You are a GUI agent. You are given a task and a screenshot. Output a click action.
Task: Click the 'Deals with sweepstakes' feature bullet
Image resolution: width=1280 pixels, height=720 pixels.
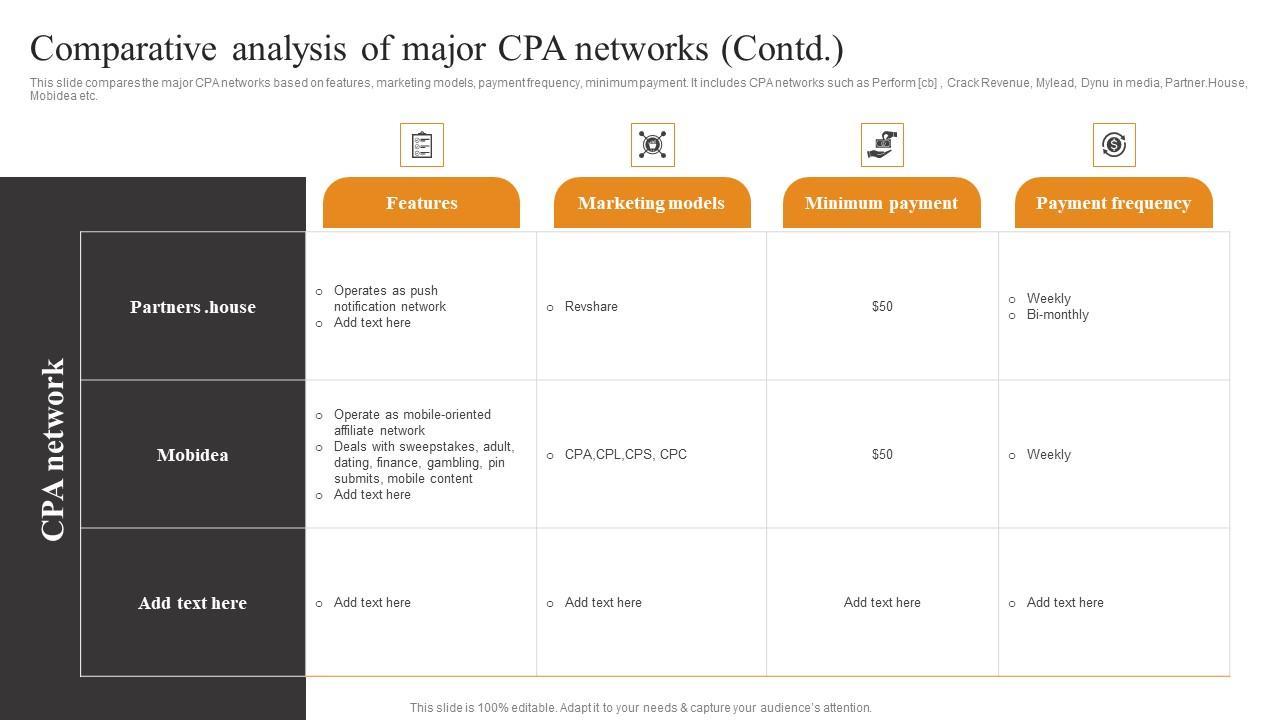click(423, 463)
